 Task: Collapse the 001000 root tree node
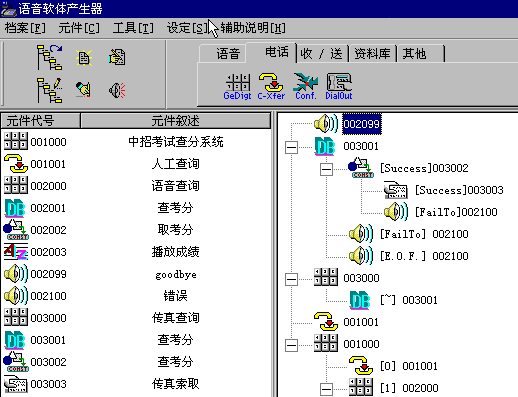pyautogui.click(x=291, y=345)
